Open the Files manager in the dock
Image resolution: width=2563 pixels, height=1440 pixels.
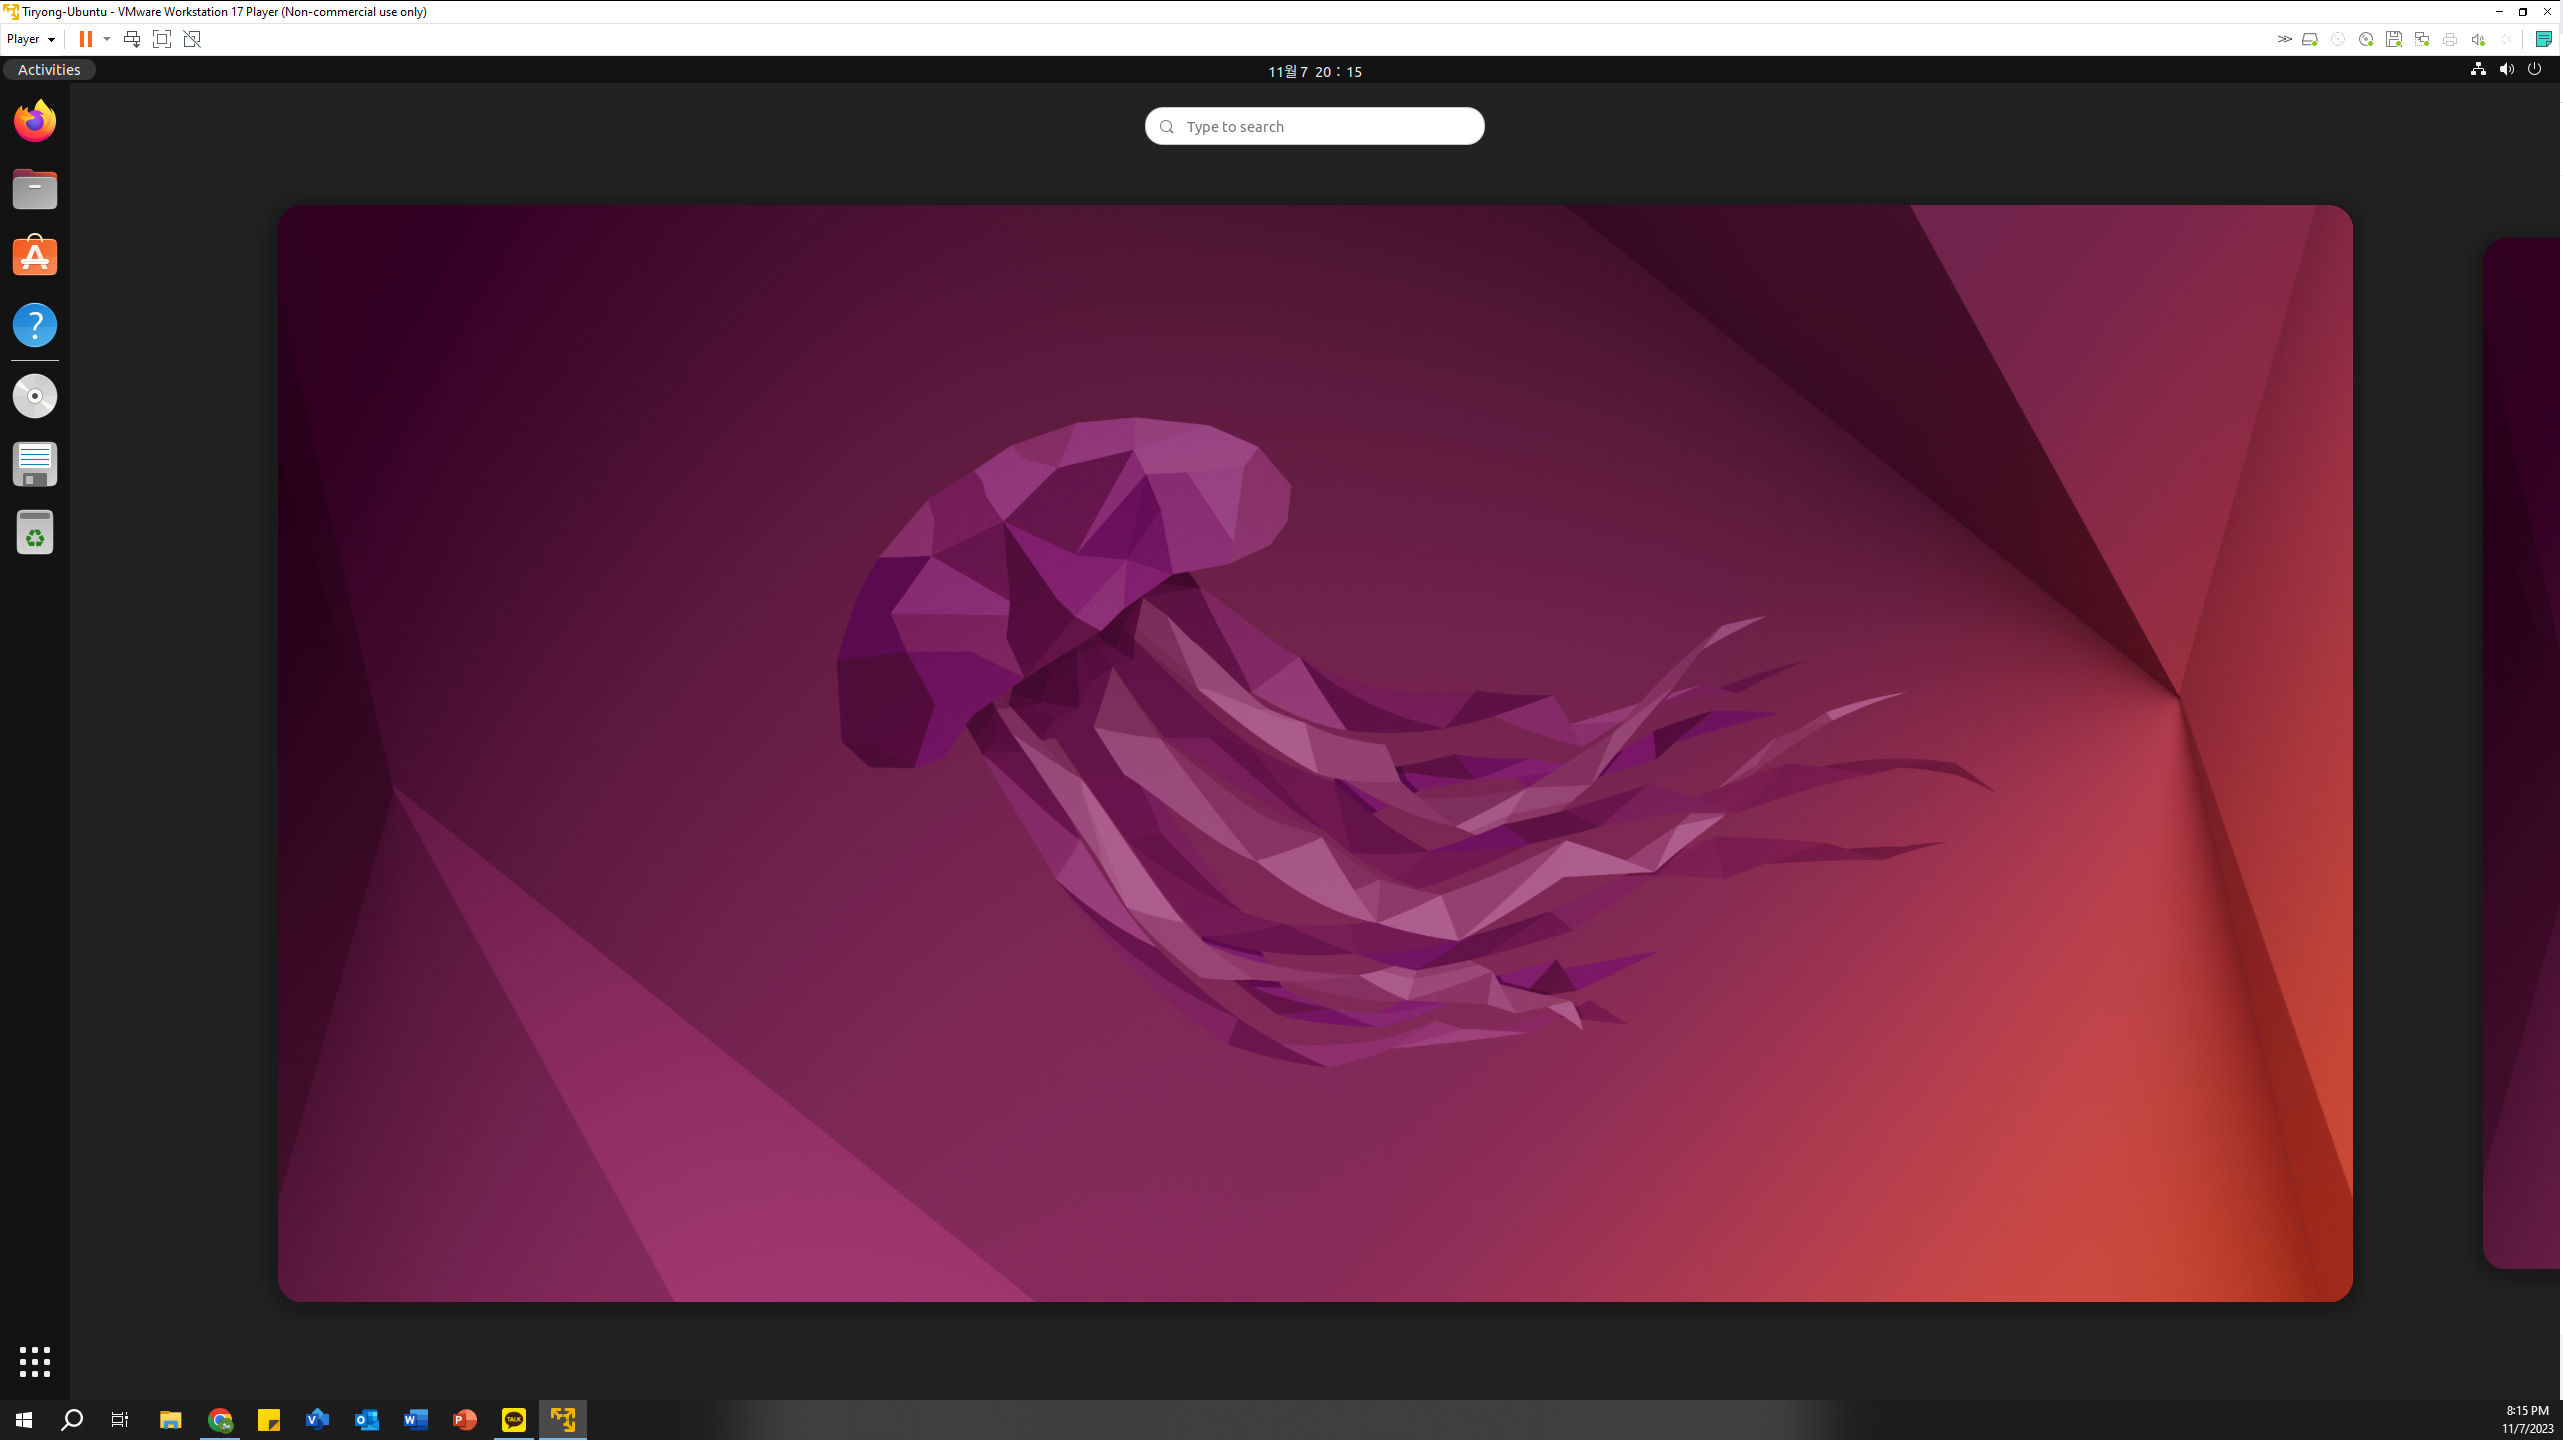(x=35, y=189)
